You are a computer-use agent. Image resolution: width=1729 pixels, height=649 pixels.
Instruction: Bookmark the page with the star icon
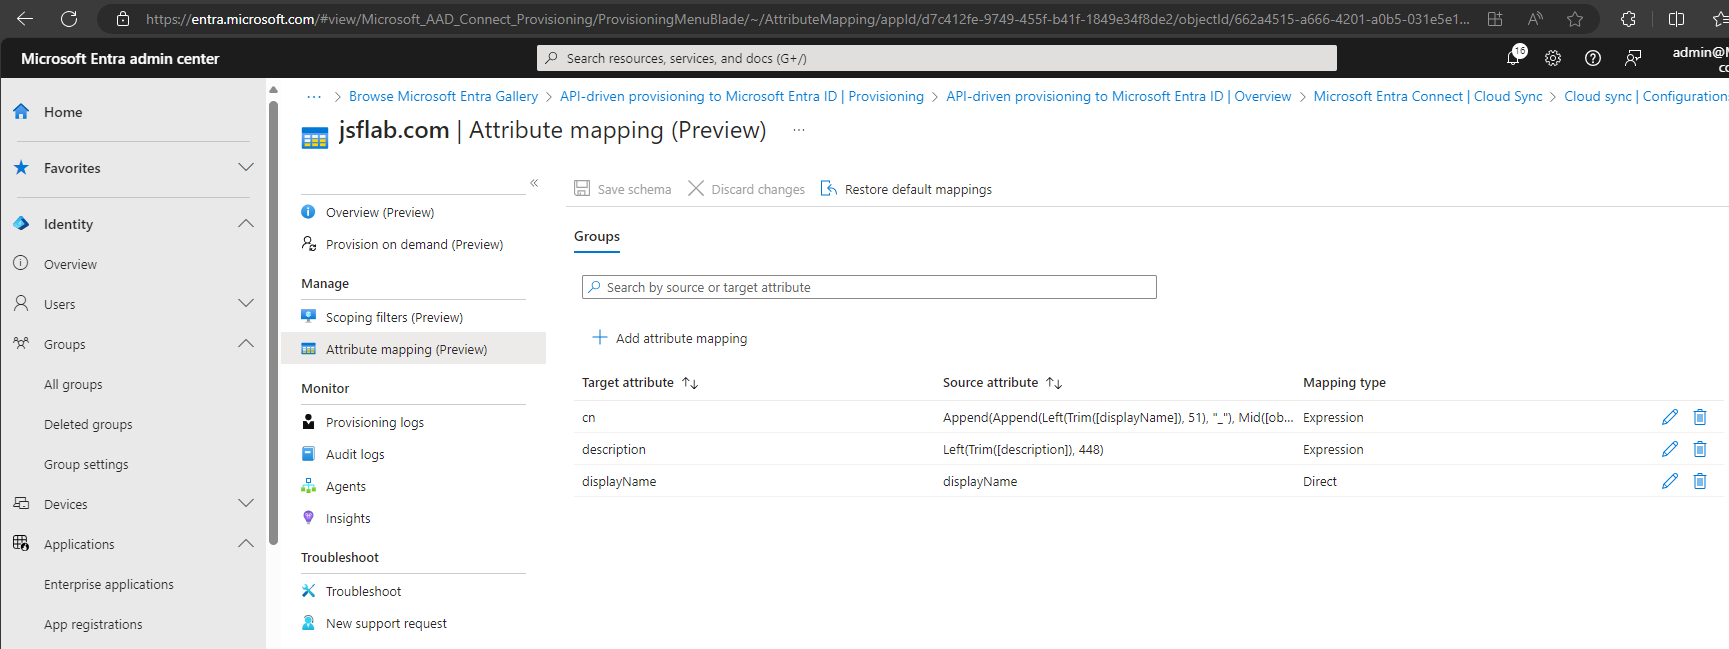click(x=1575, y=18)
